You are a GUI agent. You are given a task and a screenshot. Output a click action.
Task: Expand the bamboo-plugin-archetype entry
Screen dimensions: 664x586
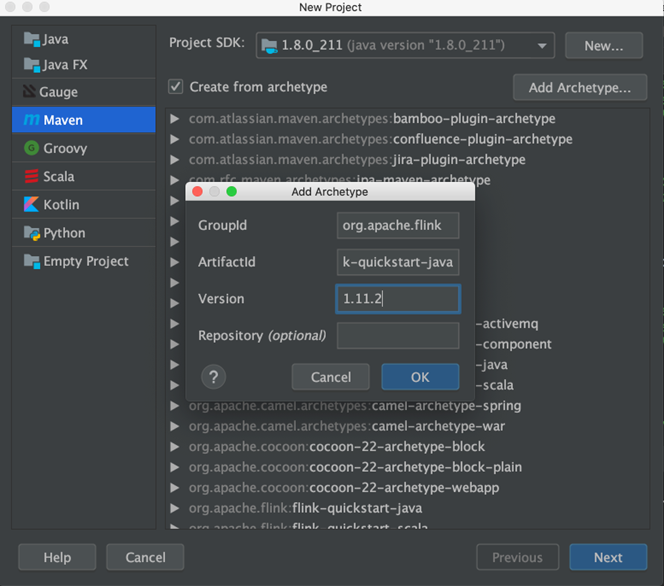[174, 119]
